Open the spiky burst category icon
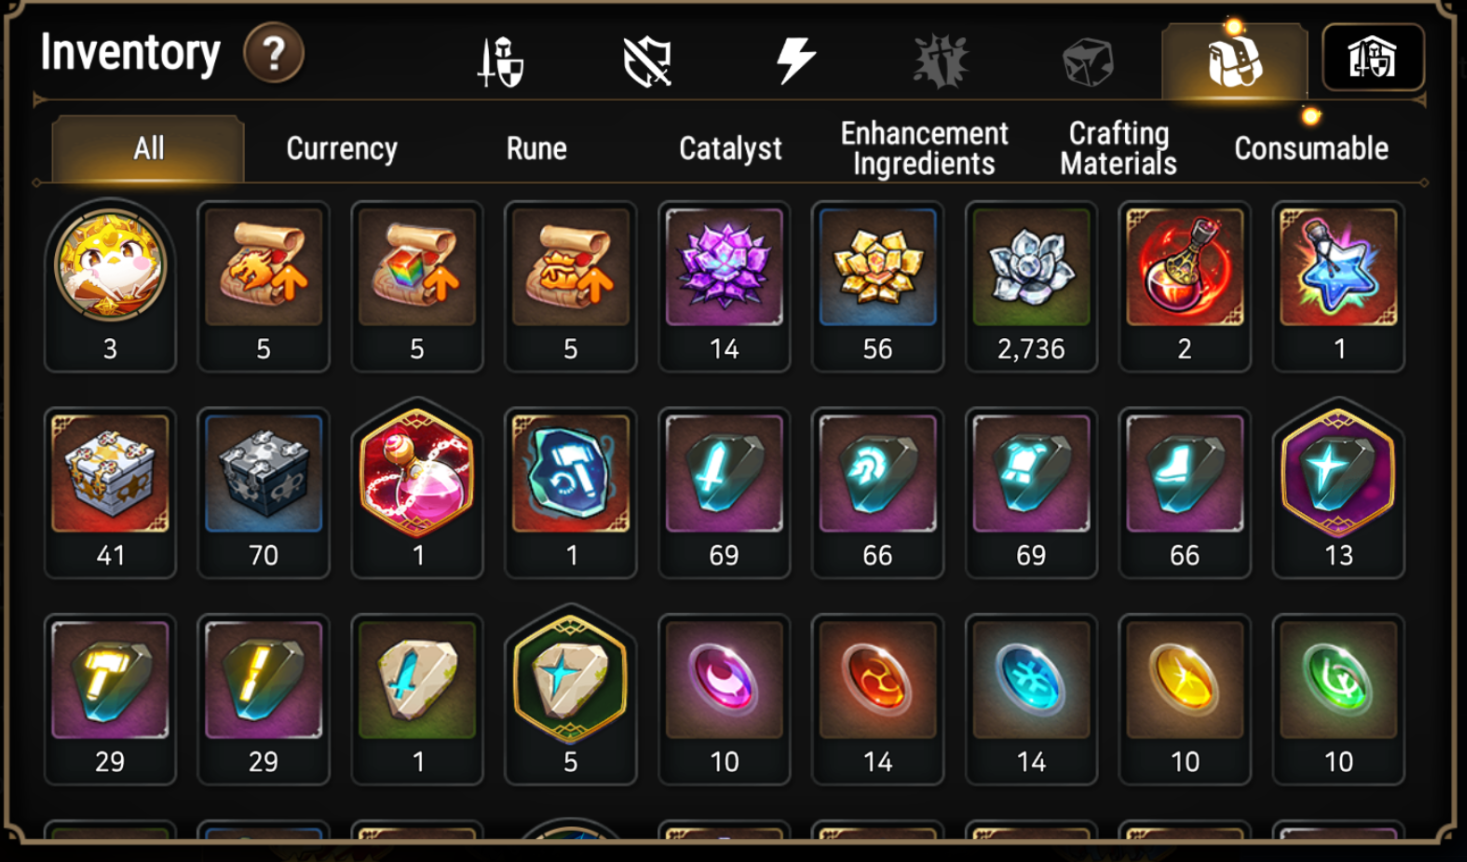Screen dimensions: 1467x862 [x=941, y=61]
